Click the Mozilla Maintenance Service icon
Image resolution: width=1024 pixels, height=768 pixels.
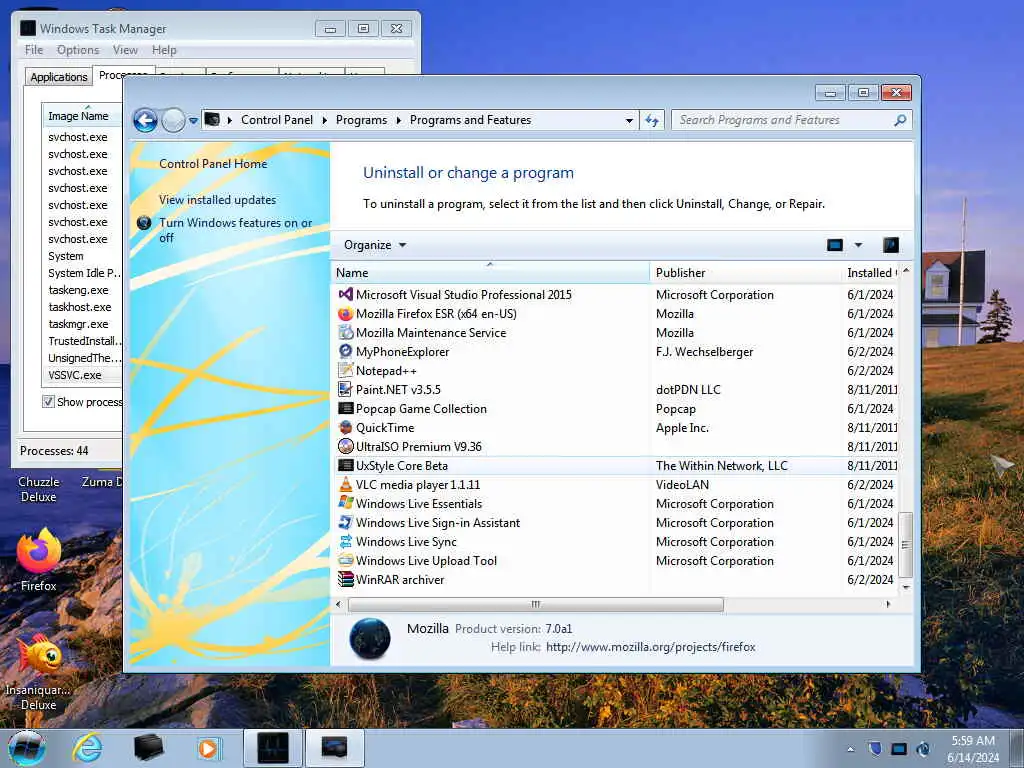pos(345,332)
